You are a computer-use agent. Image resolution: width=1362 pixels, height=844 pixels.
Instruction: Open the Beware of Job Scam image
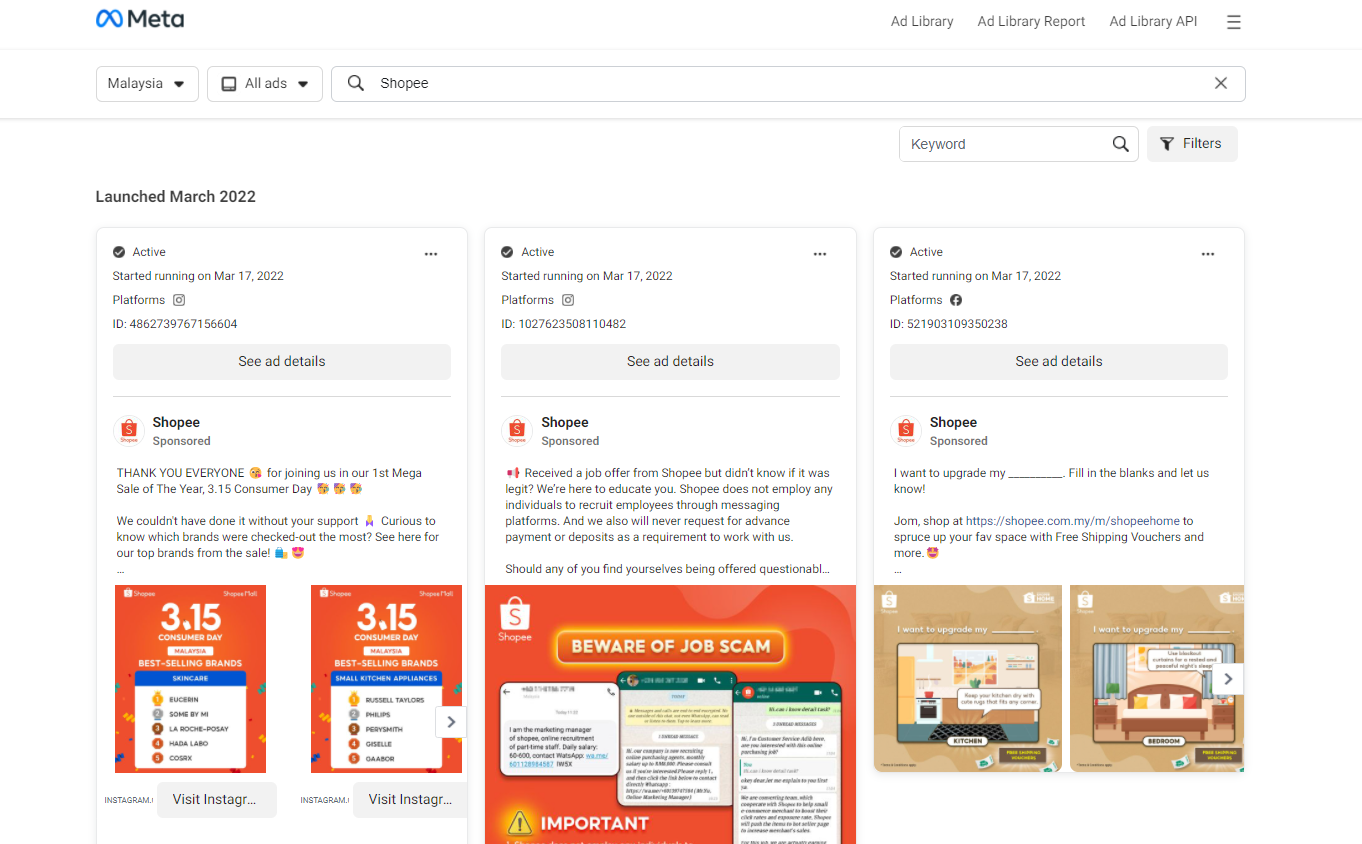point(670,714)
